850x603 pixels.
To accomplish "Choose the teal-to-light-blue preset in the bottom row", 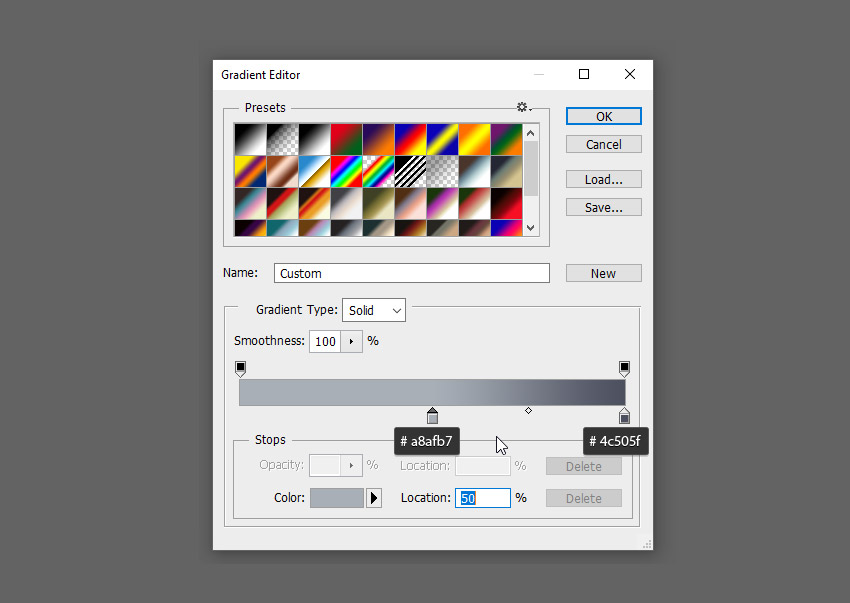I will [282, 228].
